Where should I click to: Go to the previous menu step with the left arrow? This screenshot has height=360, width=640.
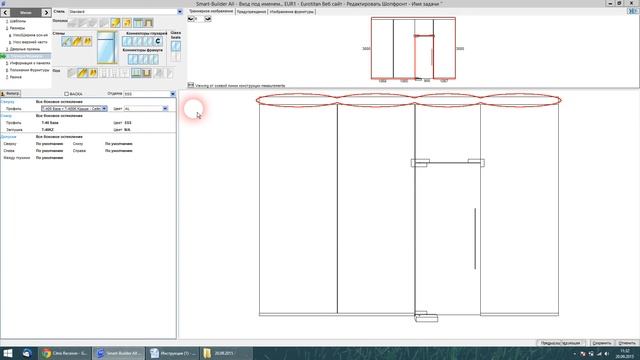(x=5, y=13)
